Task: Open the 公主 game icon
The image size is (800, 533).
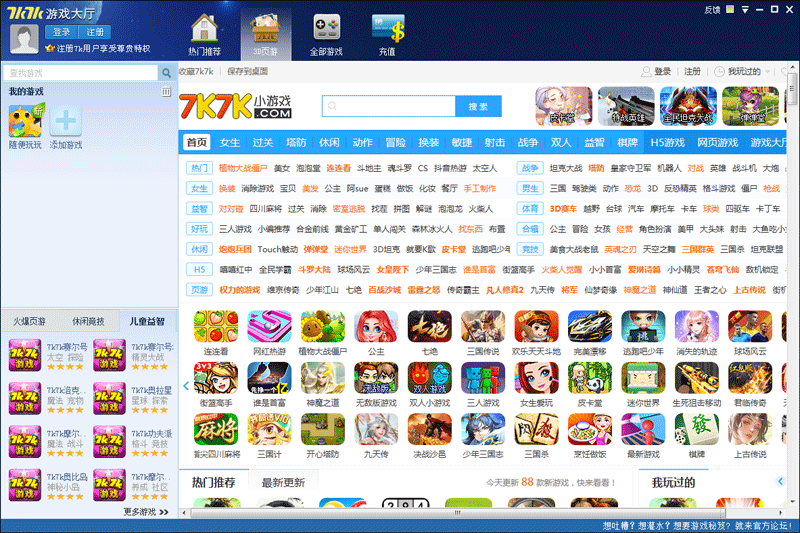Action: tap(376, 327)
